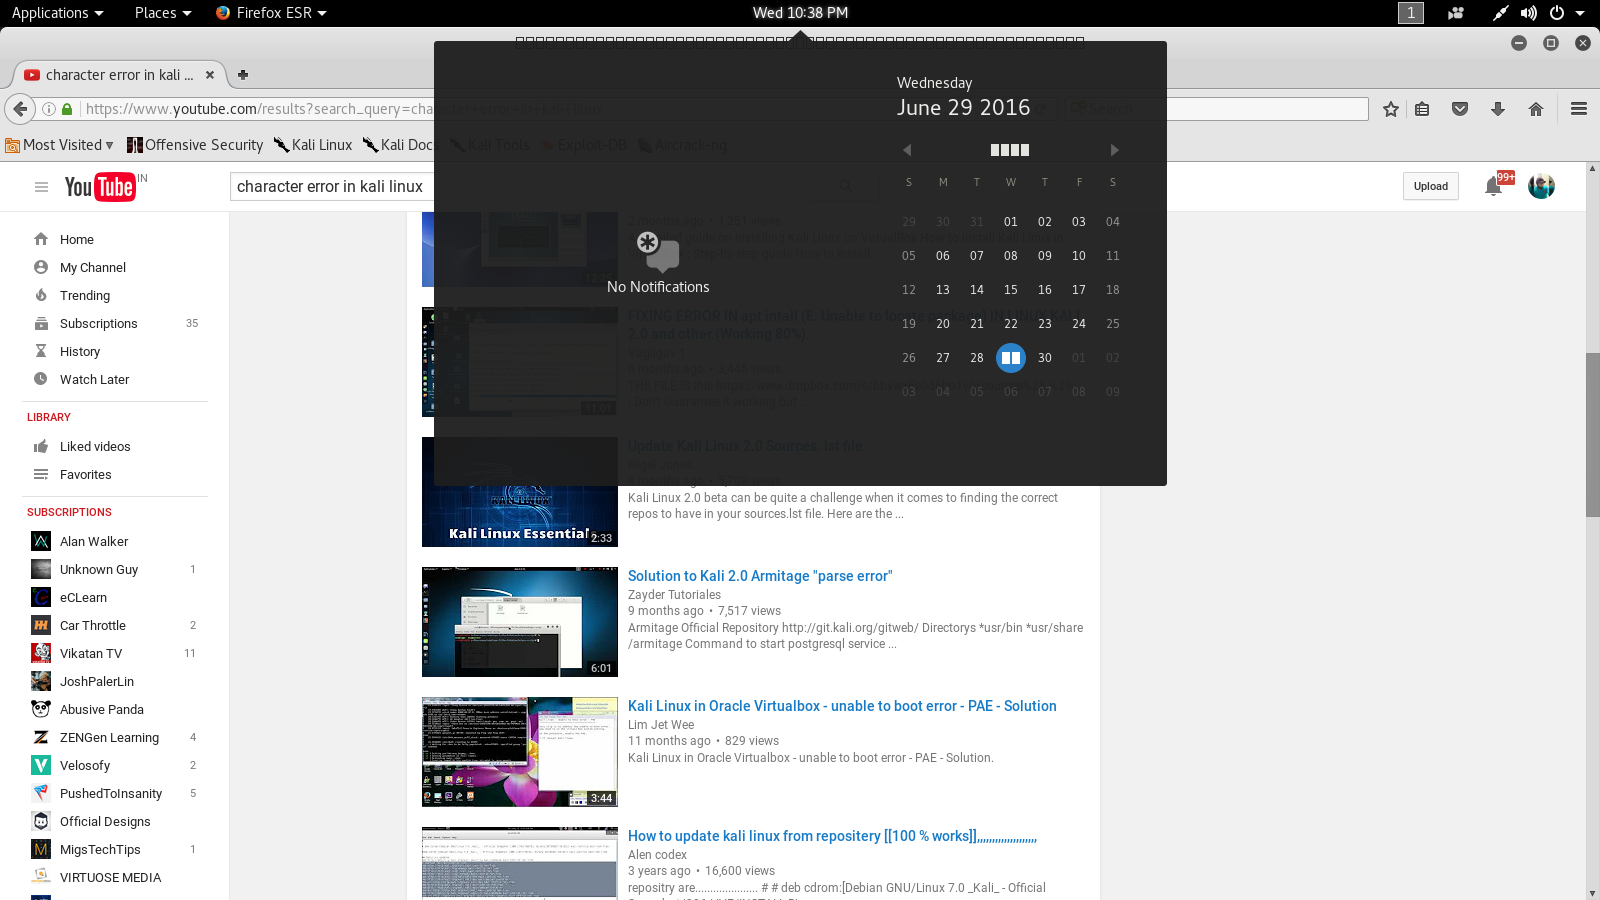Open the Firefox ESR app menu
Screen dimensions: 1600x900
click(x=272, y=13)
